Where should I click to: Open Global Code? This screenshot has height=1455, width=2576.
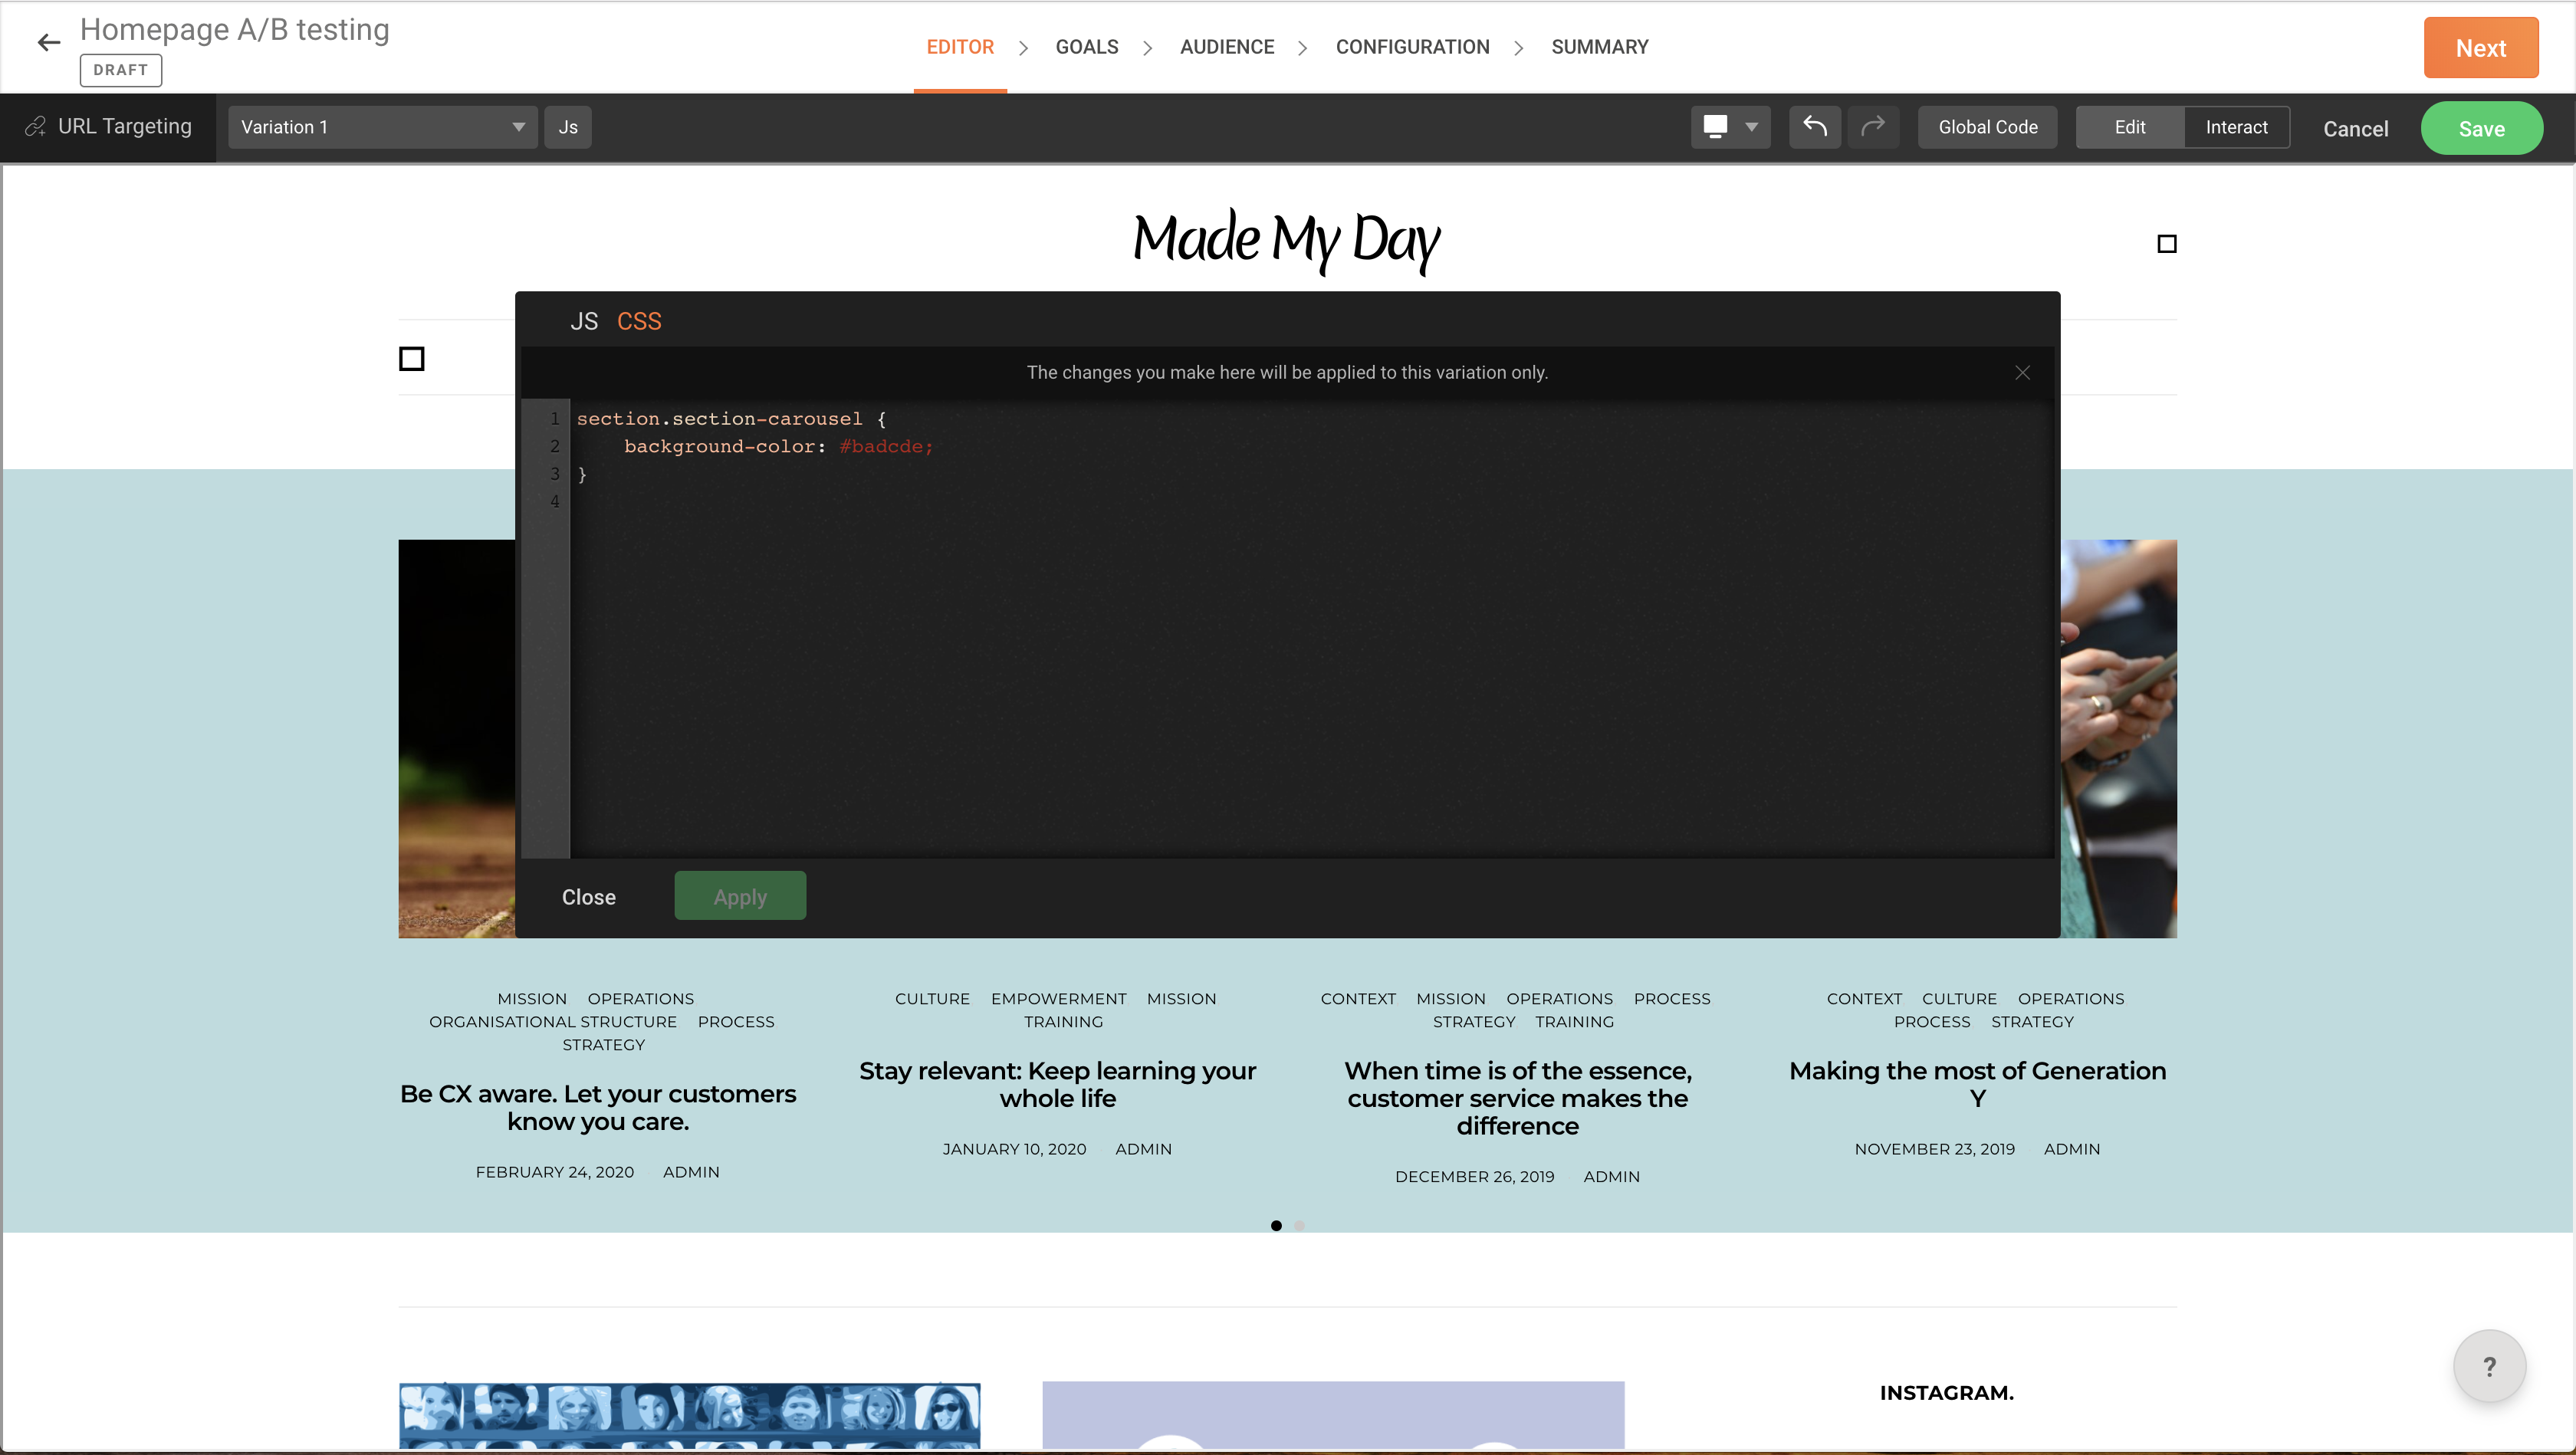click(1987, 127)
